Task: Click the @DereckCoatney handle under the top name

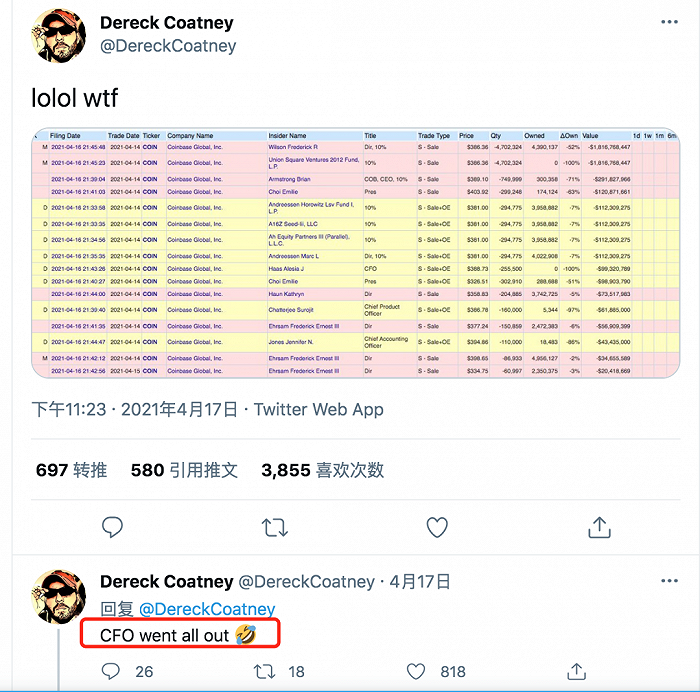Action: coord(168,46)
